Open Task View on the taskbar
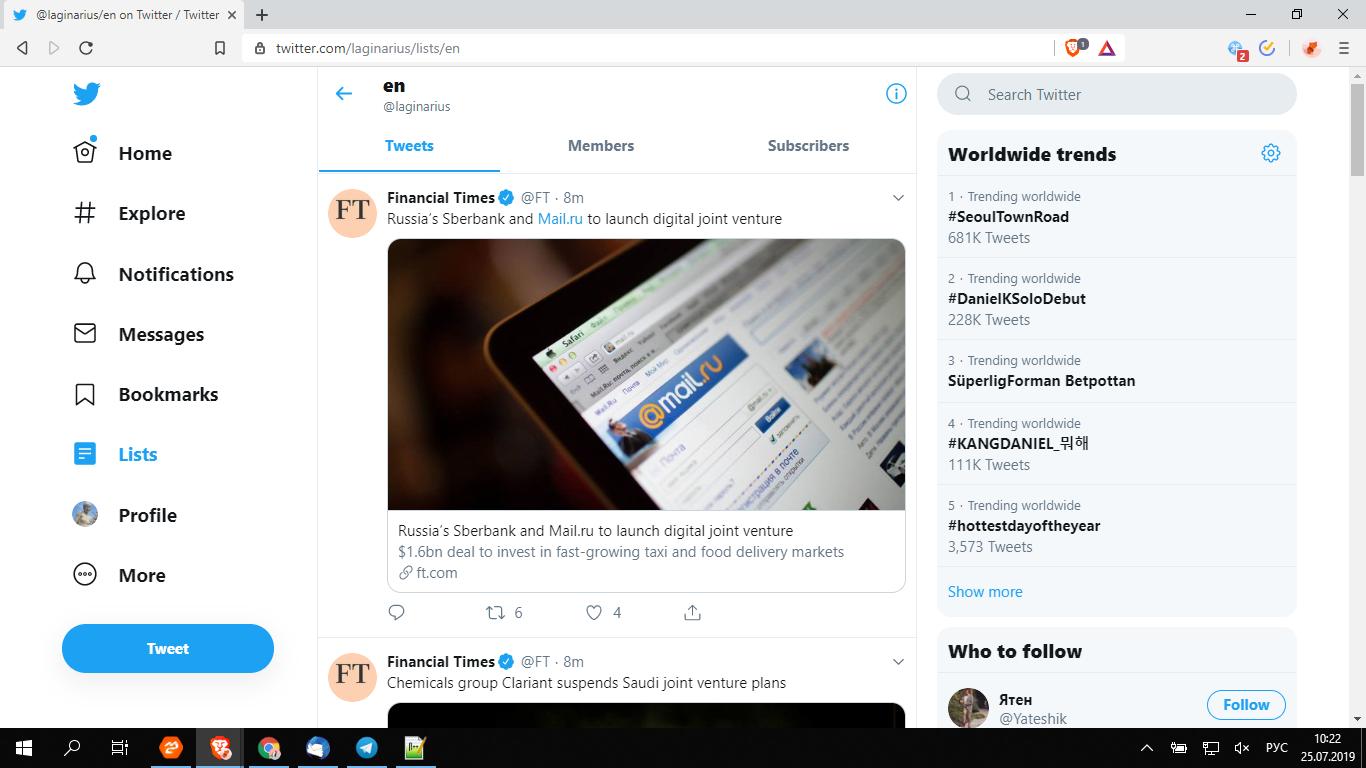The width and height of the screenshot is (1366, 768). coord(120,748)
